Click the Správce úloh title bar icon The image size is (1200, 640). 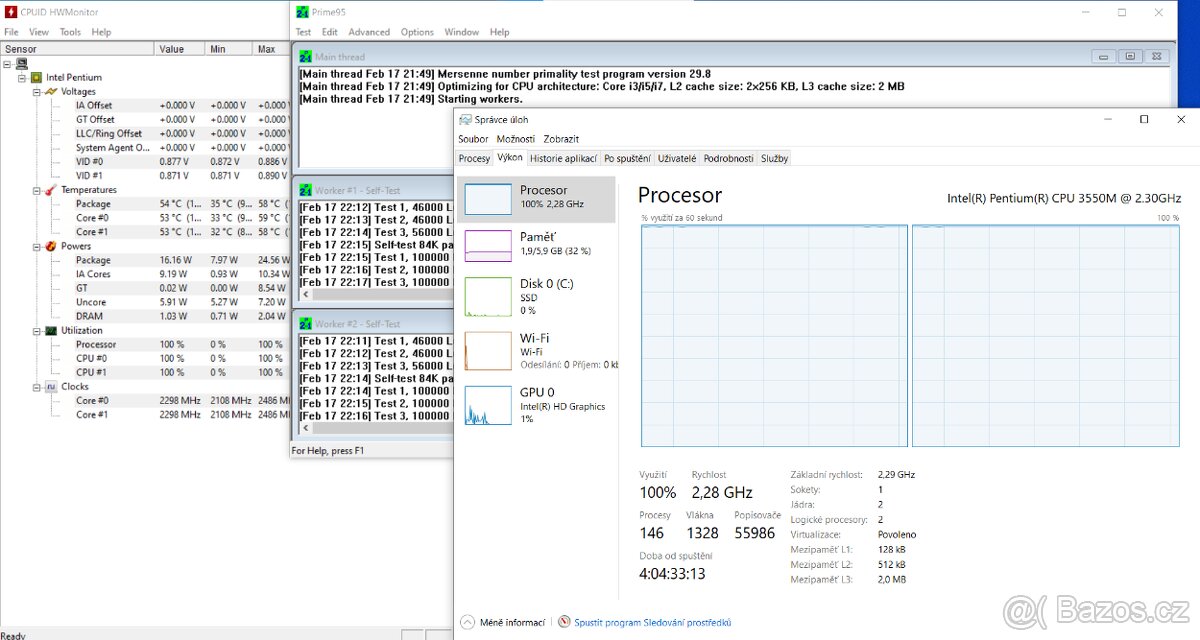465,120
